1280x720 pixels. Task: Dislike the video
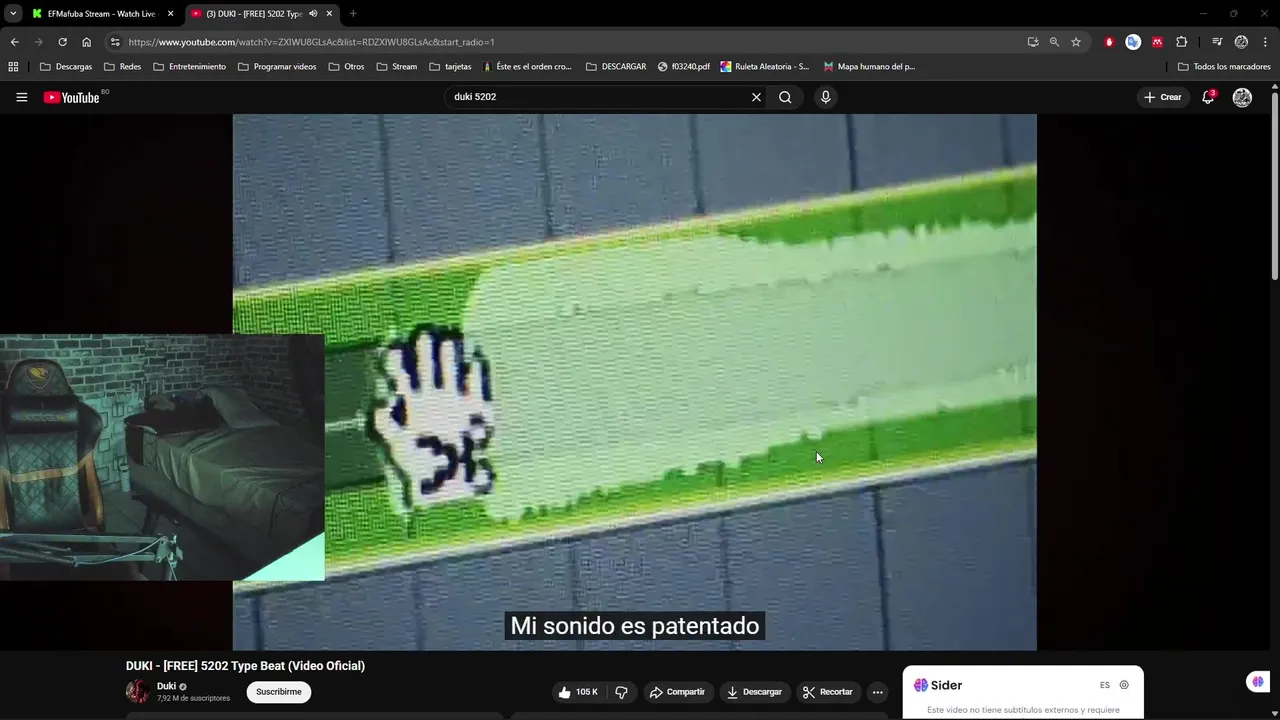621,692
